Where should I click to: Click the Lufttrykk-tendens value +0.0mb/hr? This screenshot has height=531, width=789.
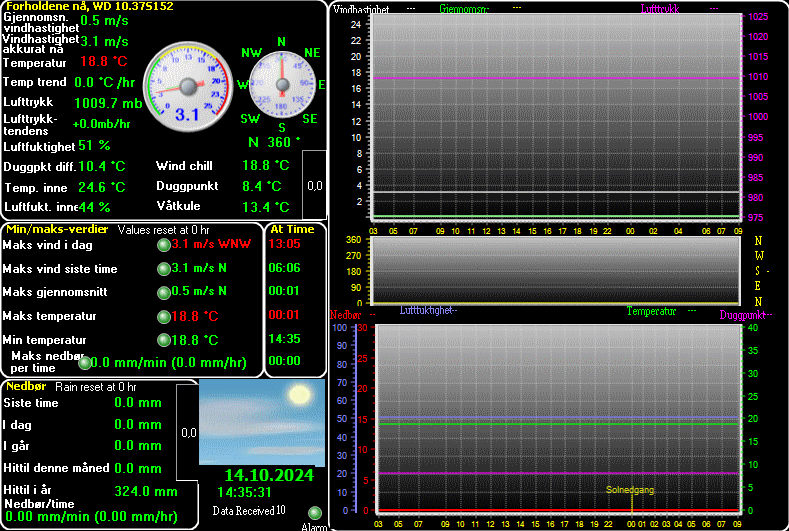click(101, 124)
